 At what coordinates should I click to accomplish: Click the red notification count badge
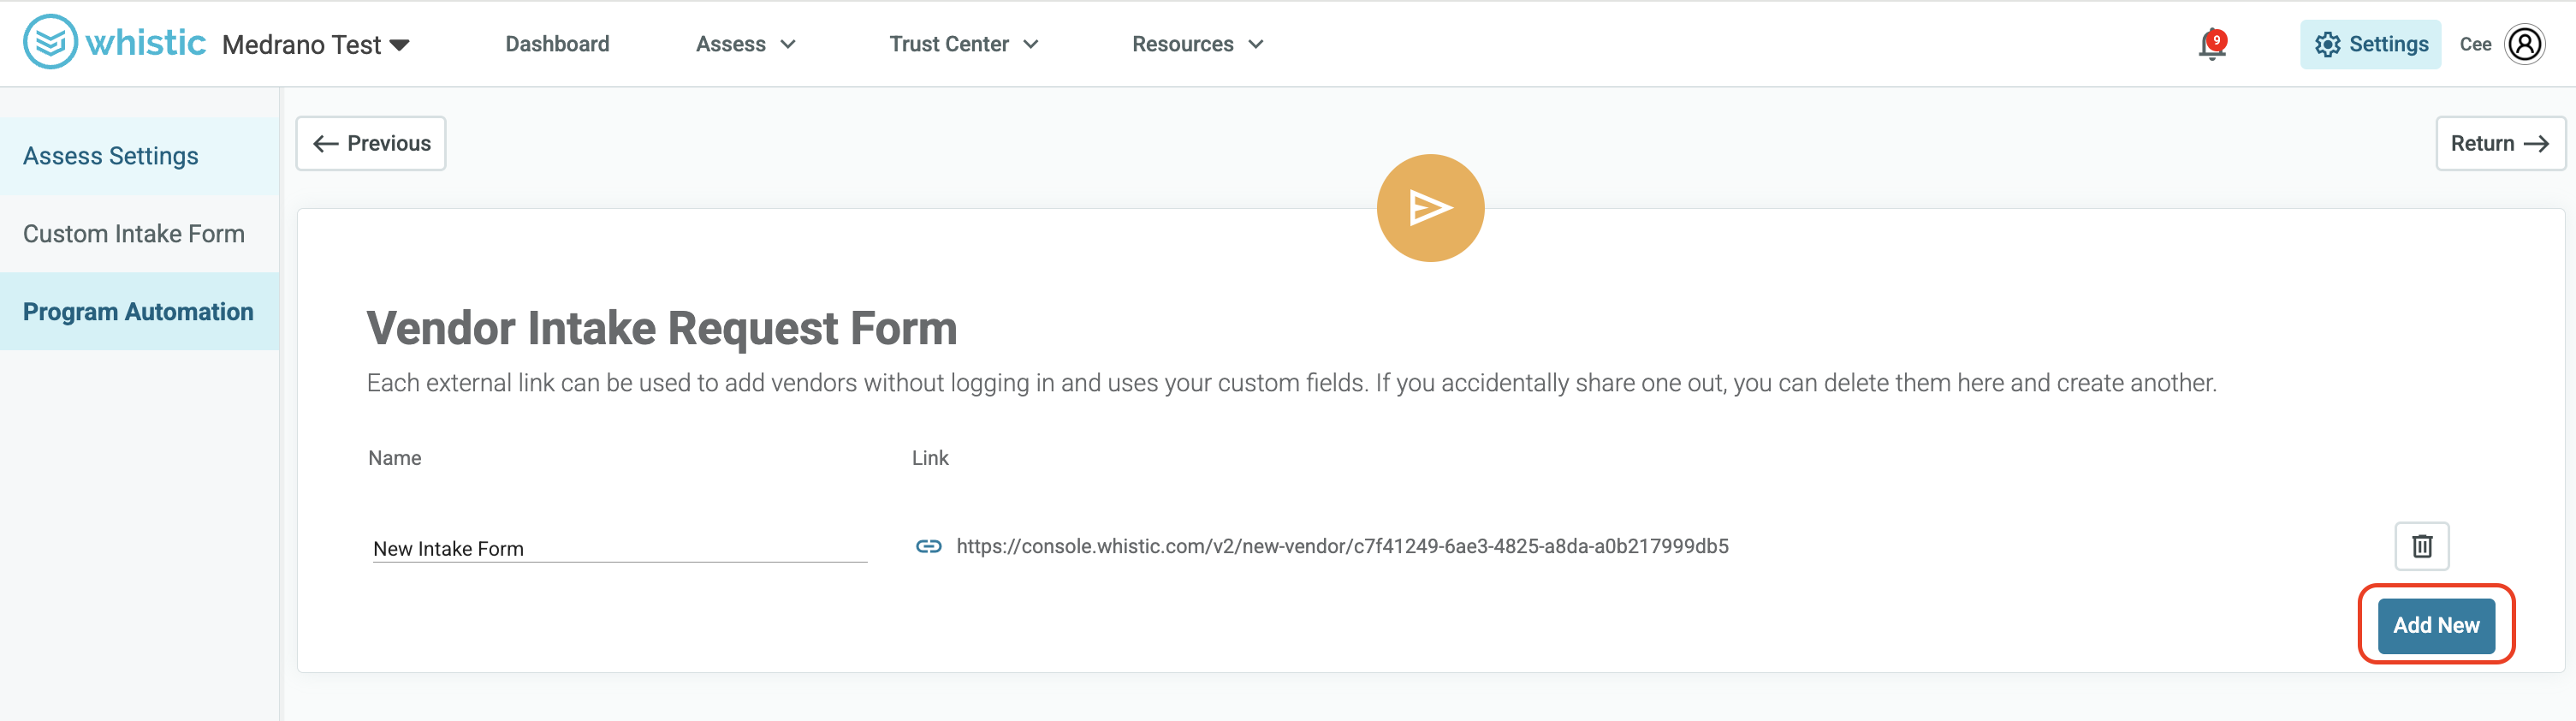click(x=2217, y=40)
